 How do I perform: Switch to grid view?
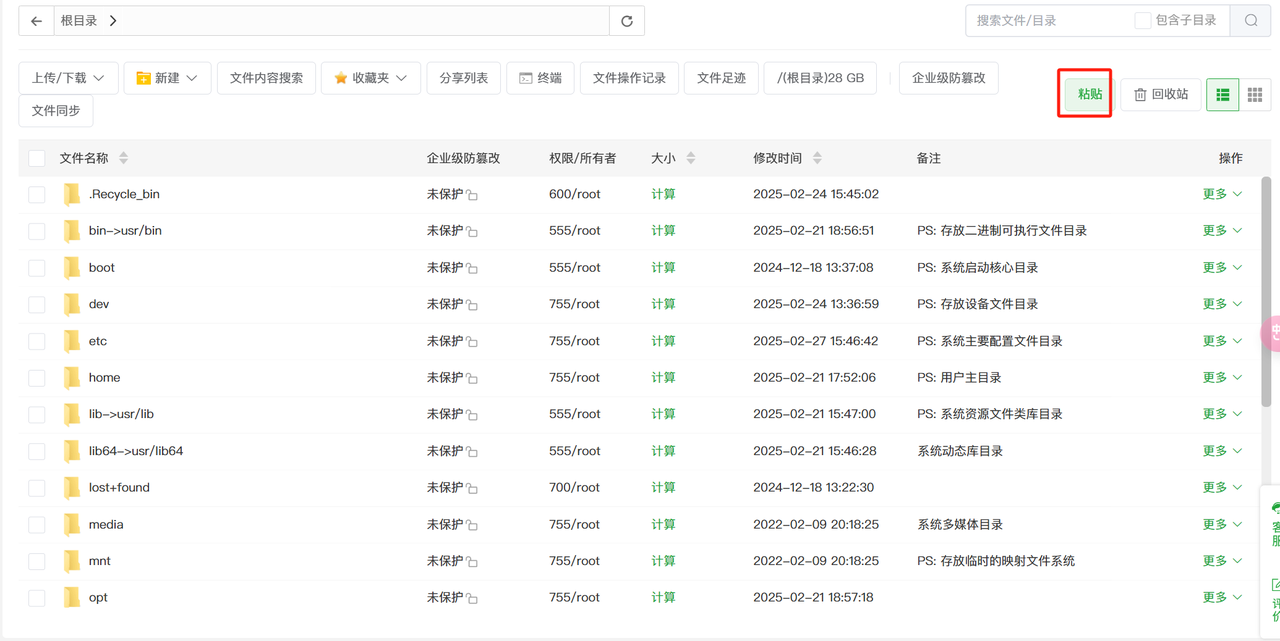[1255, 95]
